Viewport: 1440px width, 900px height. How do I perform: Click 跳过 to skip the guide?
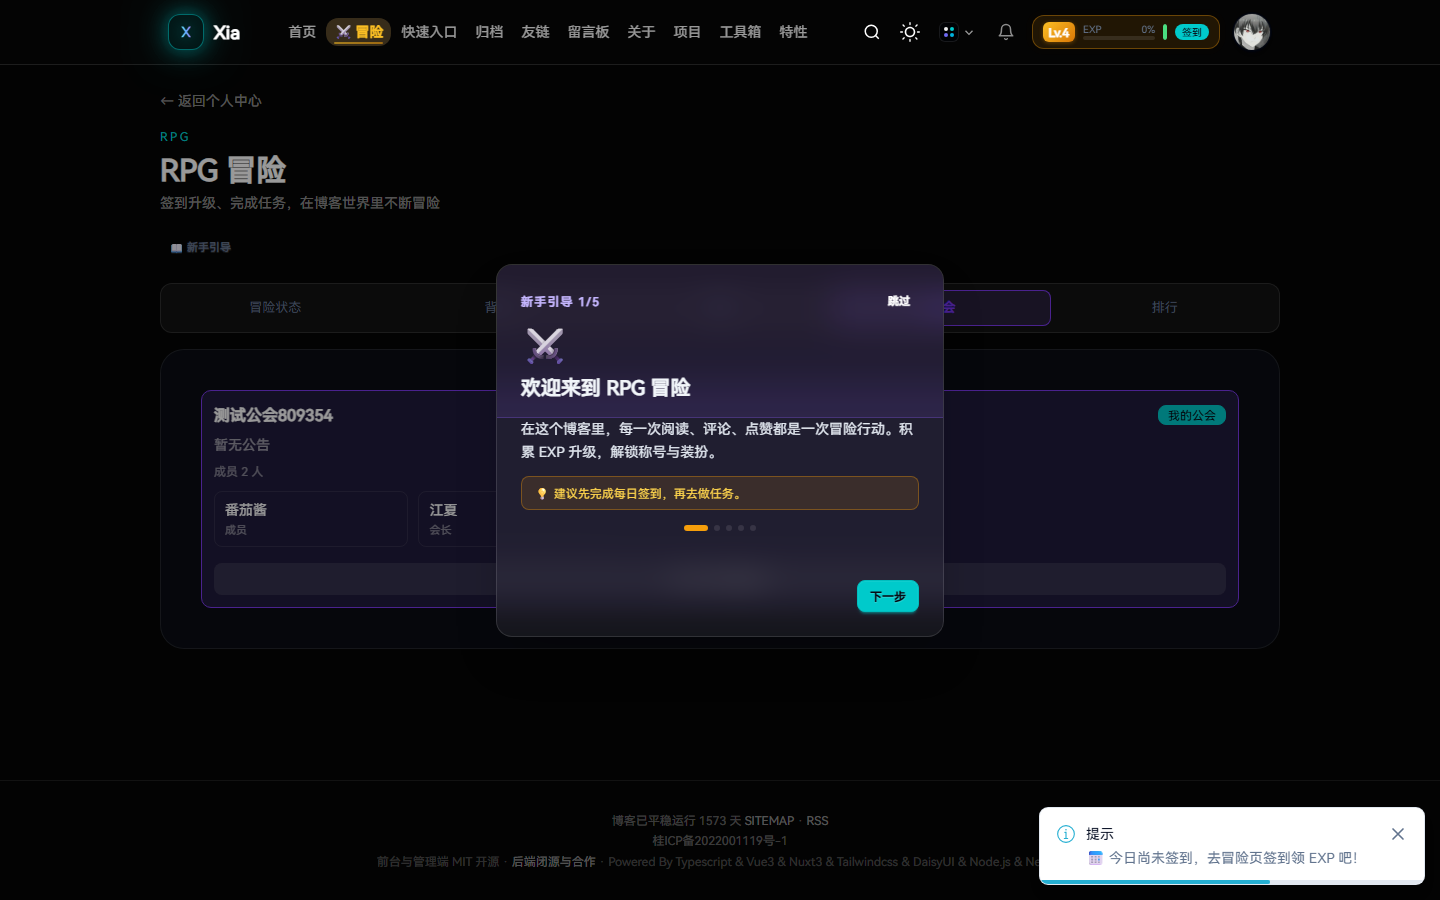coord(899,301)
